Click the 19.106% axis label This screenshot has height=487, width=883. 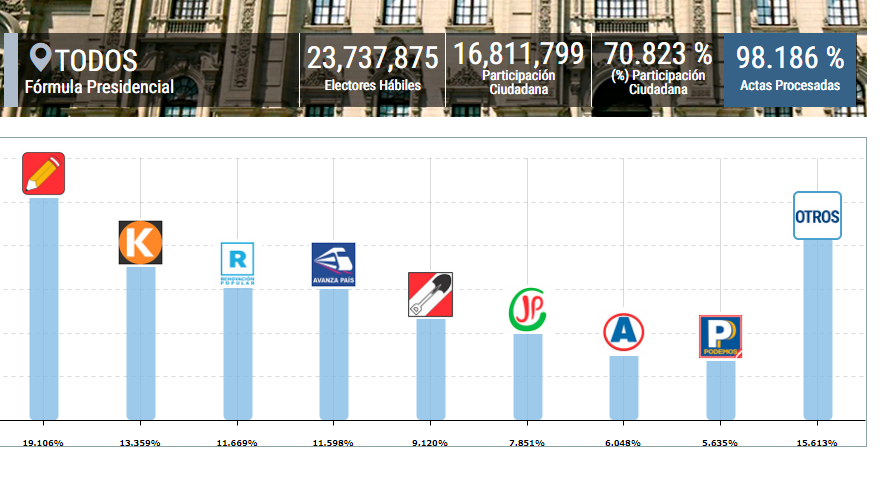pyautogui.click(x=43, y=443)
